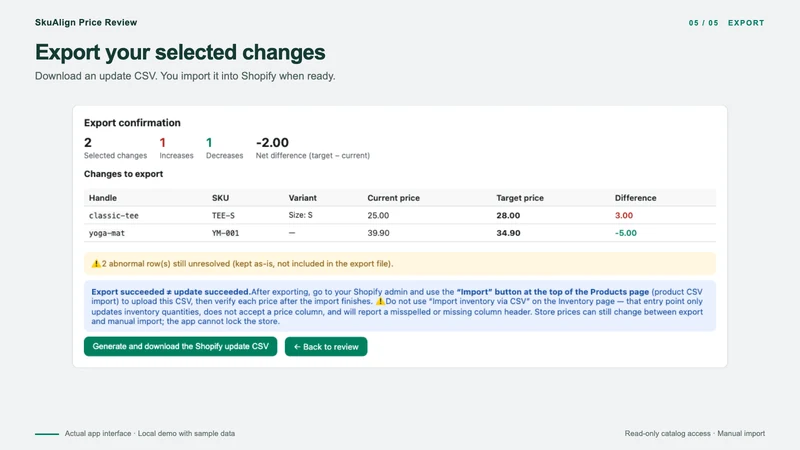Click the warning icon before 'Do not use'
Viewport: 800px width, 450px height.
(380, 301)
